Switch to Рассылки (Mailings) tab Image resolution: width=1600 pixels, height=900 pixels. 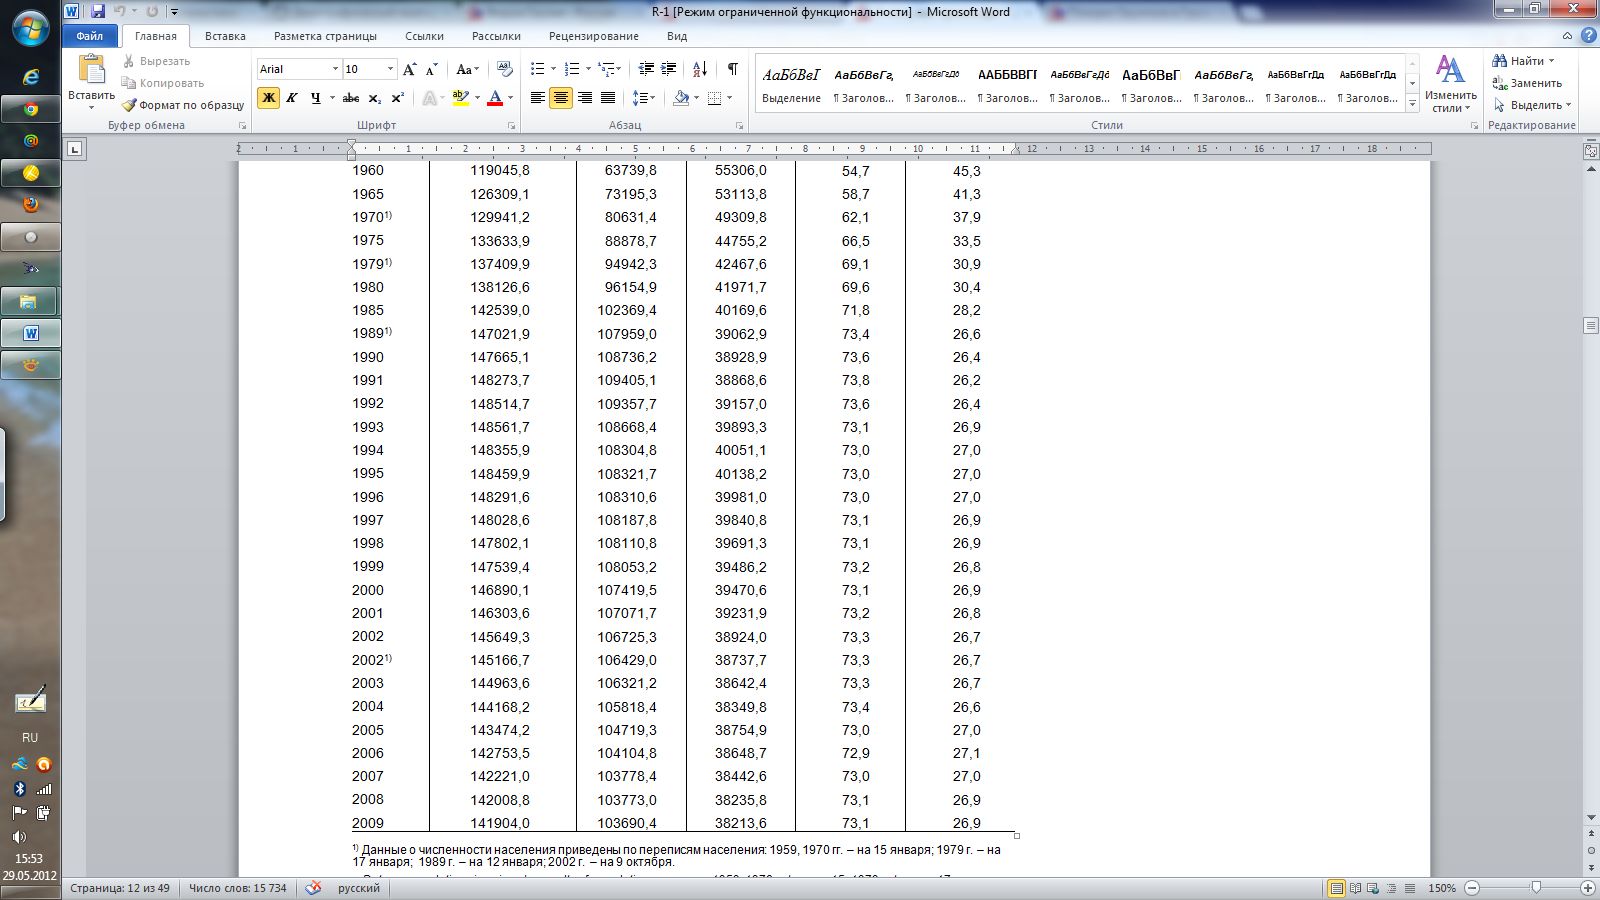[496, 36]
